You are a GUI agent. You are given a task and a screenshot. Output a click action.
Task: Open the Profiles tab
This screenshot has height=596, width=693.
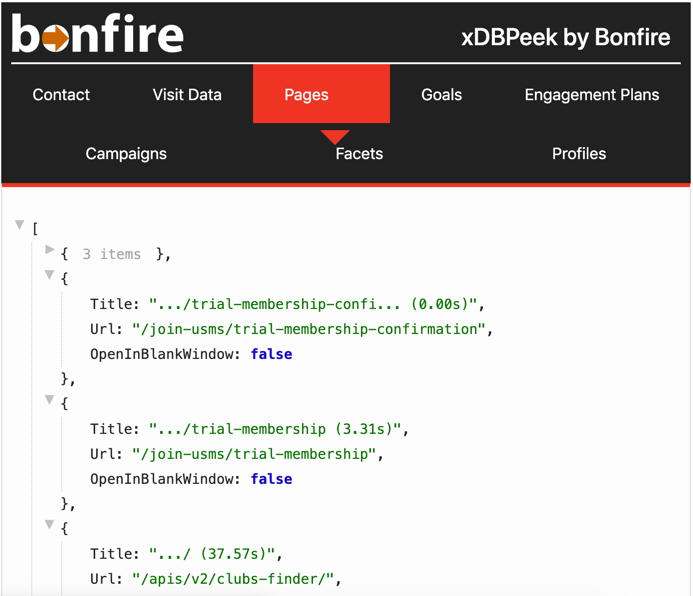click(579, 154)
